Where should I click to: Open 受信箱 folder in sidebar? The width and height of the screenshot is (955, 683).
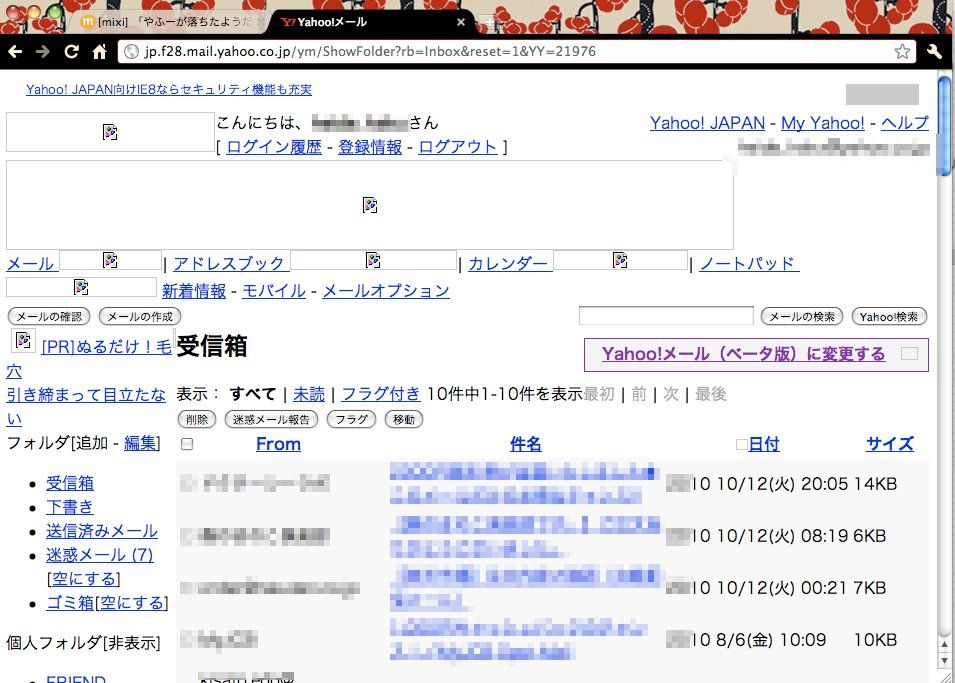pos(70,484)
